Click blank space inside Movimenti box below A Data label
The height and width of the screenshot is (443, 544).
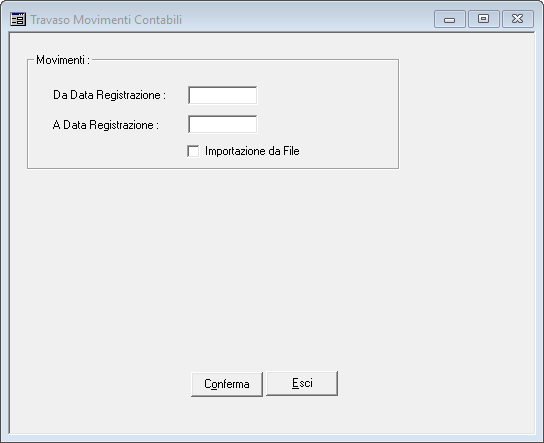click(x=106, y=151)
